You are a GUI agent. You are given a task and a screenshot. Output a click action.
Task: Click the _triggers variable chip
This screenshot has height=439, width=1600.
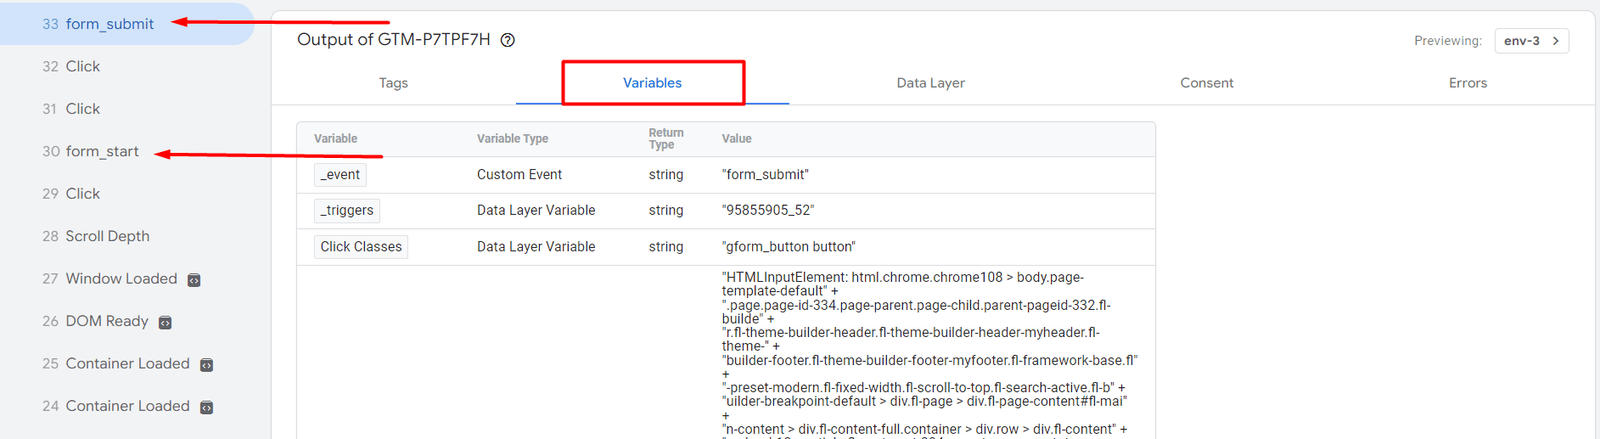[347, 210]
